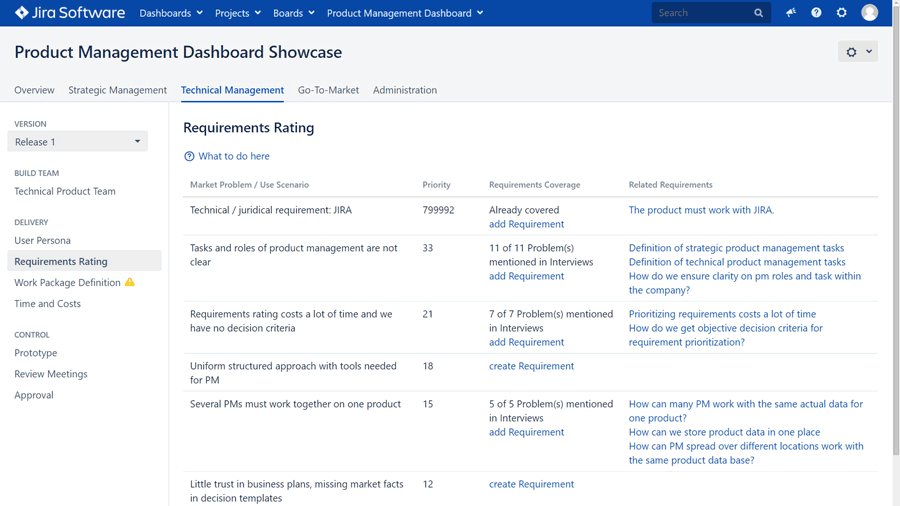Open the Release 1 version dropdown
Viewport: 900px width, 506px height.
77,142
